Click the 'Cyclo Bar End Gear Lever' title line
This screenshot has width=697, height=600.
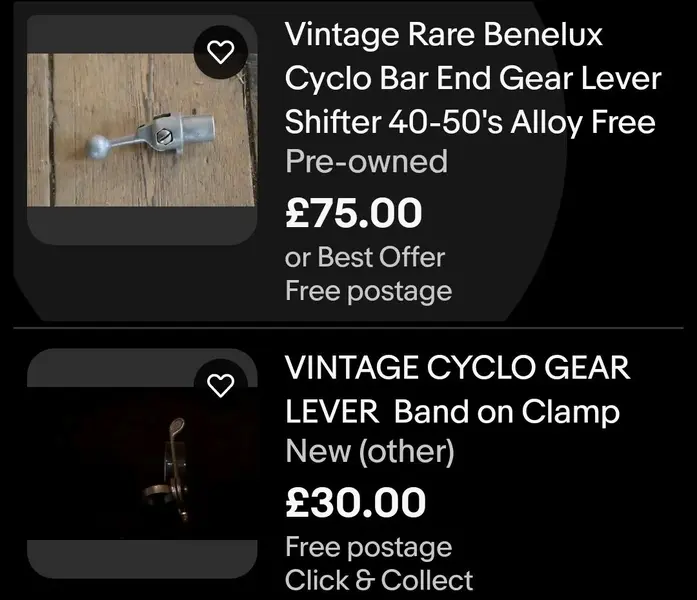tap(473, 79)
